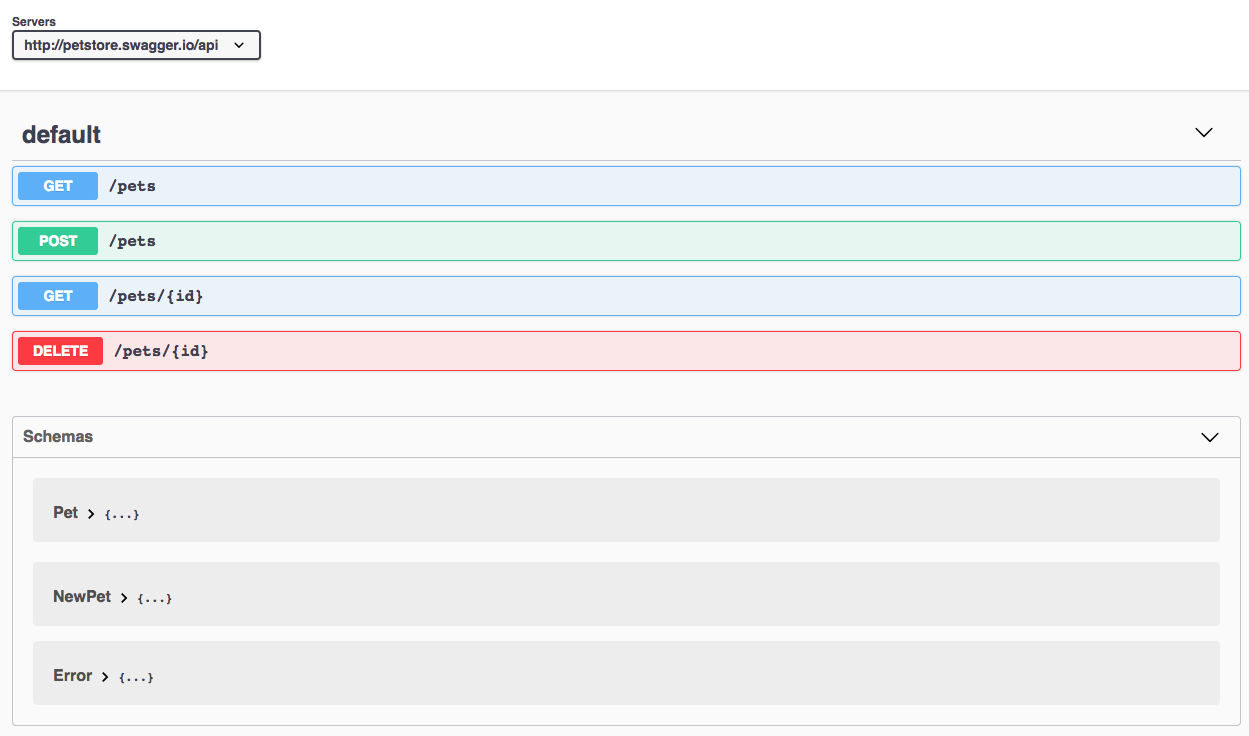Open the Servers dropdown selector
The height and width of the screenshot is (736, 1249).
tap(136, 45)
